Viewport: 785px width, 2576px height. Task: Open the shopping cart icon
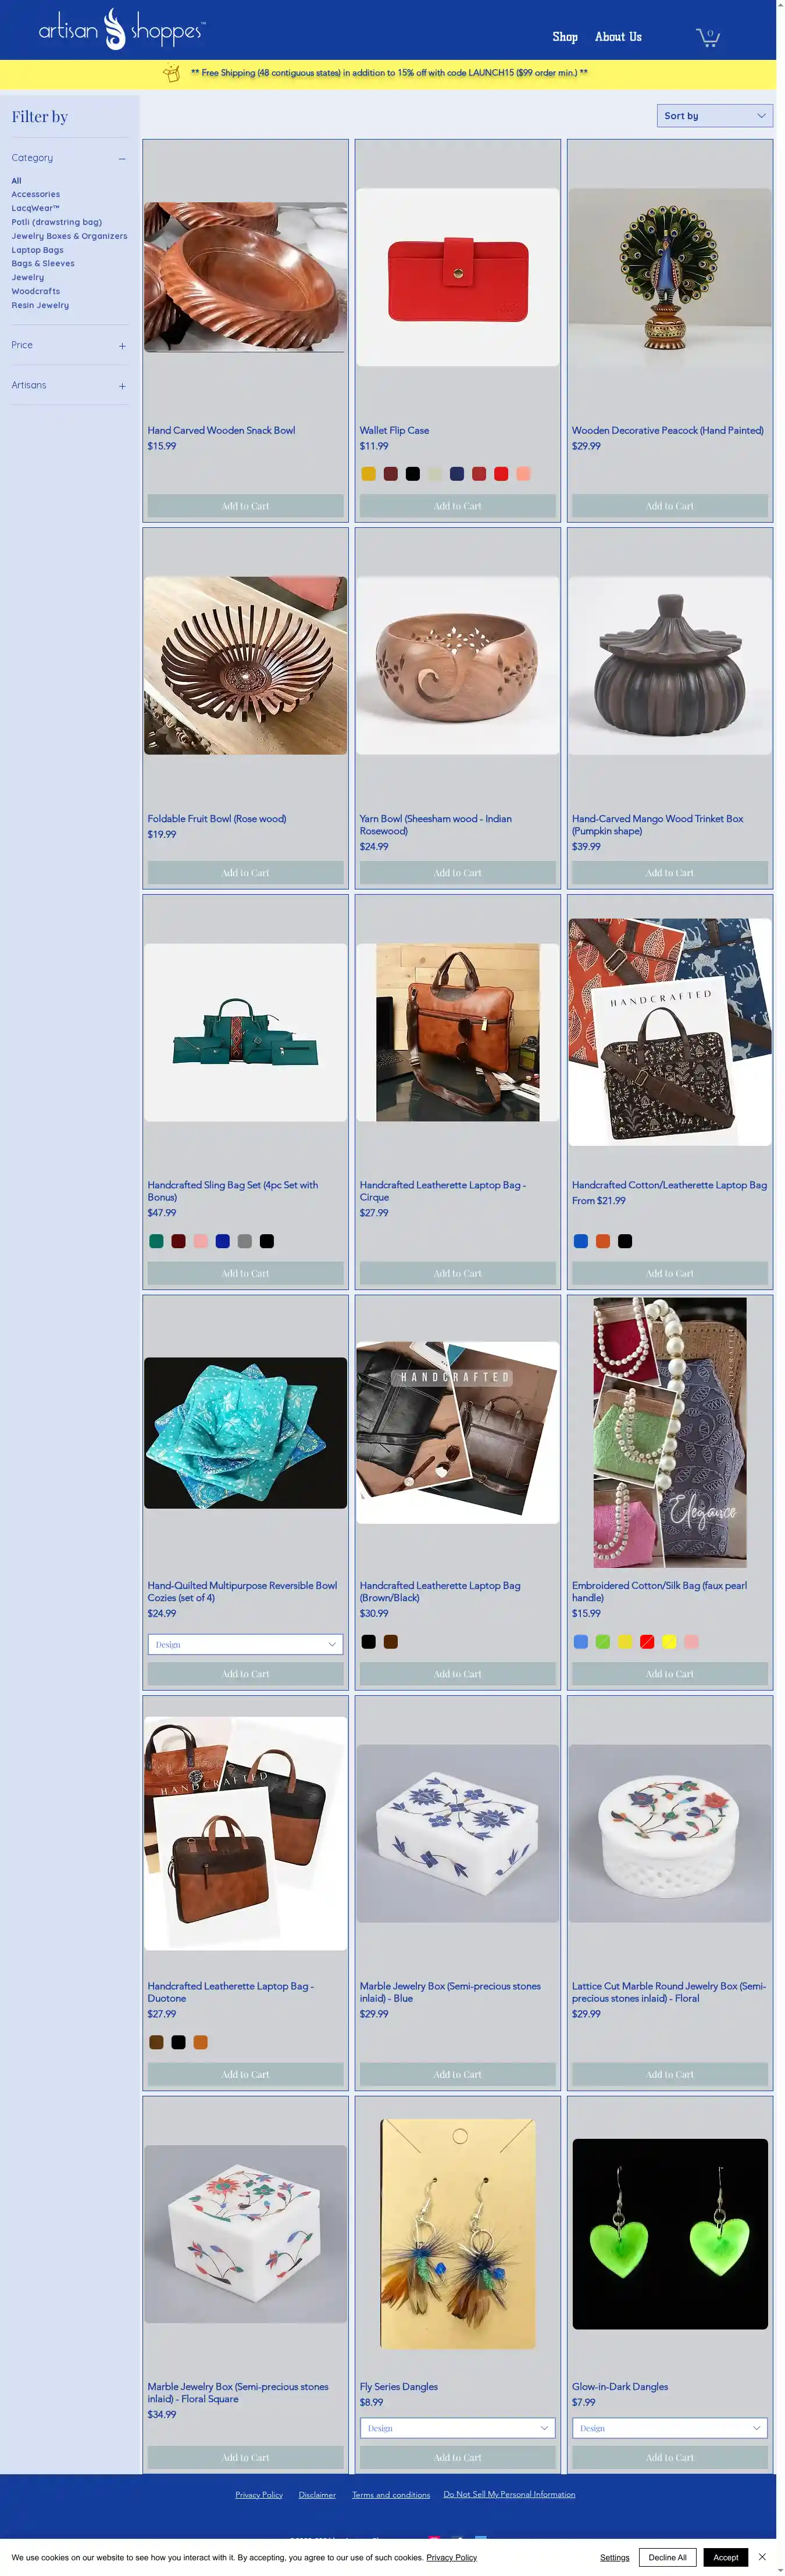point(708,37)
